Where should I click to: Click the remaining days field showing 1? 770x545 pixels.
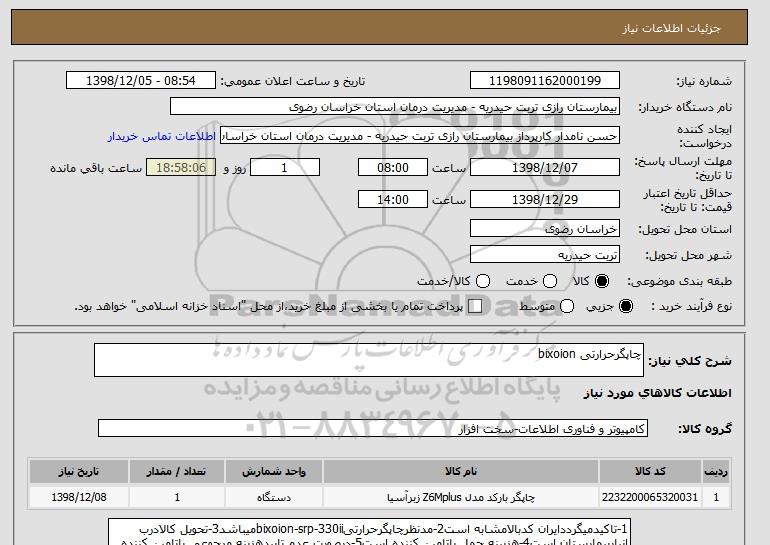coord(285,167)
